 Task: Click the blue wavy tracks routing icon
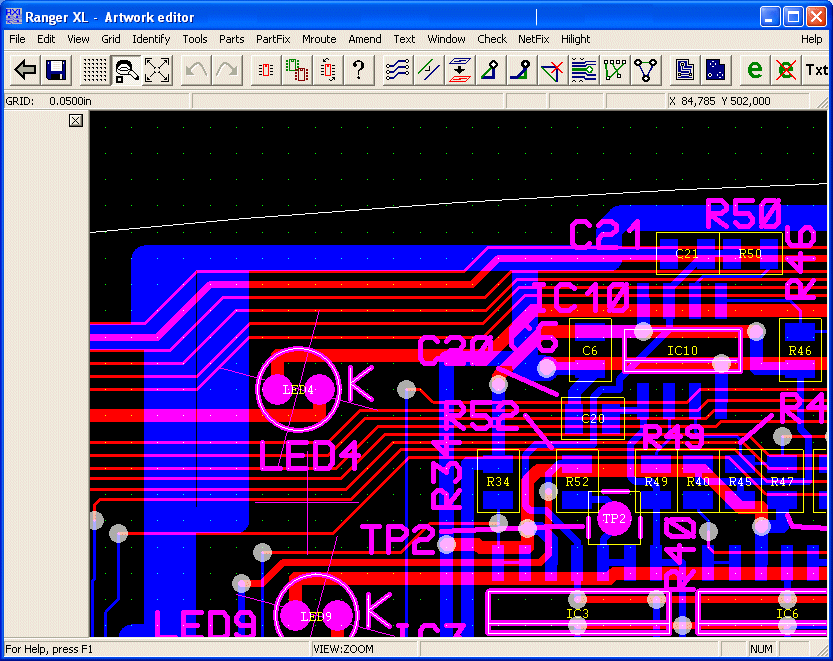(397, 70)
